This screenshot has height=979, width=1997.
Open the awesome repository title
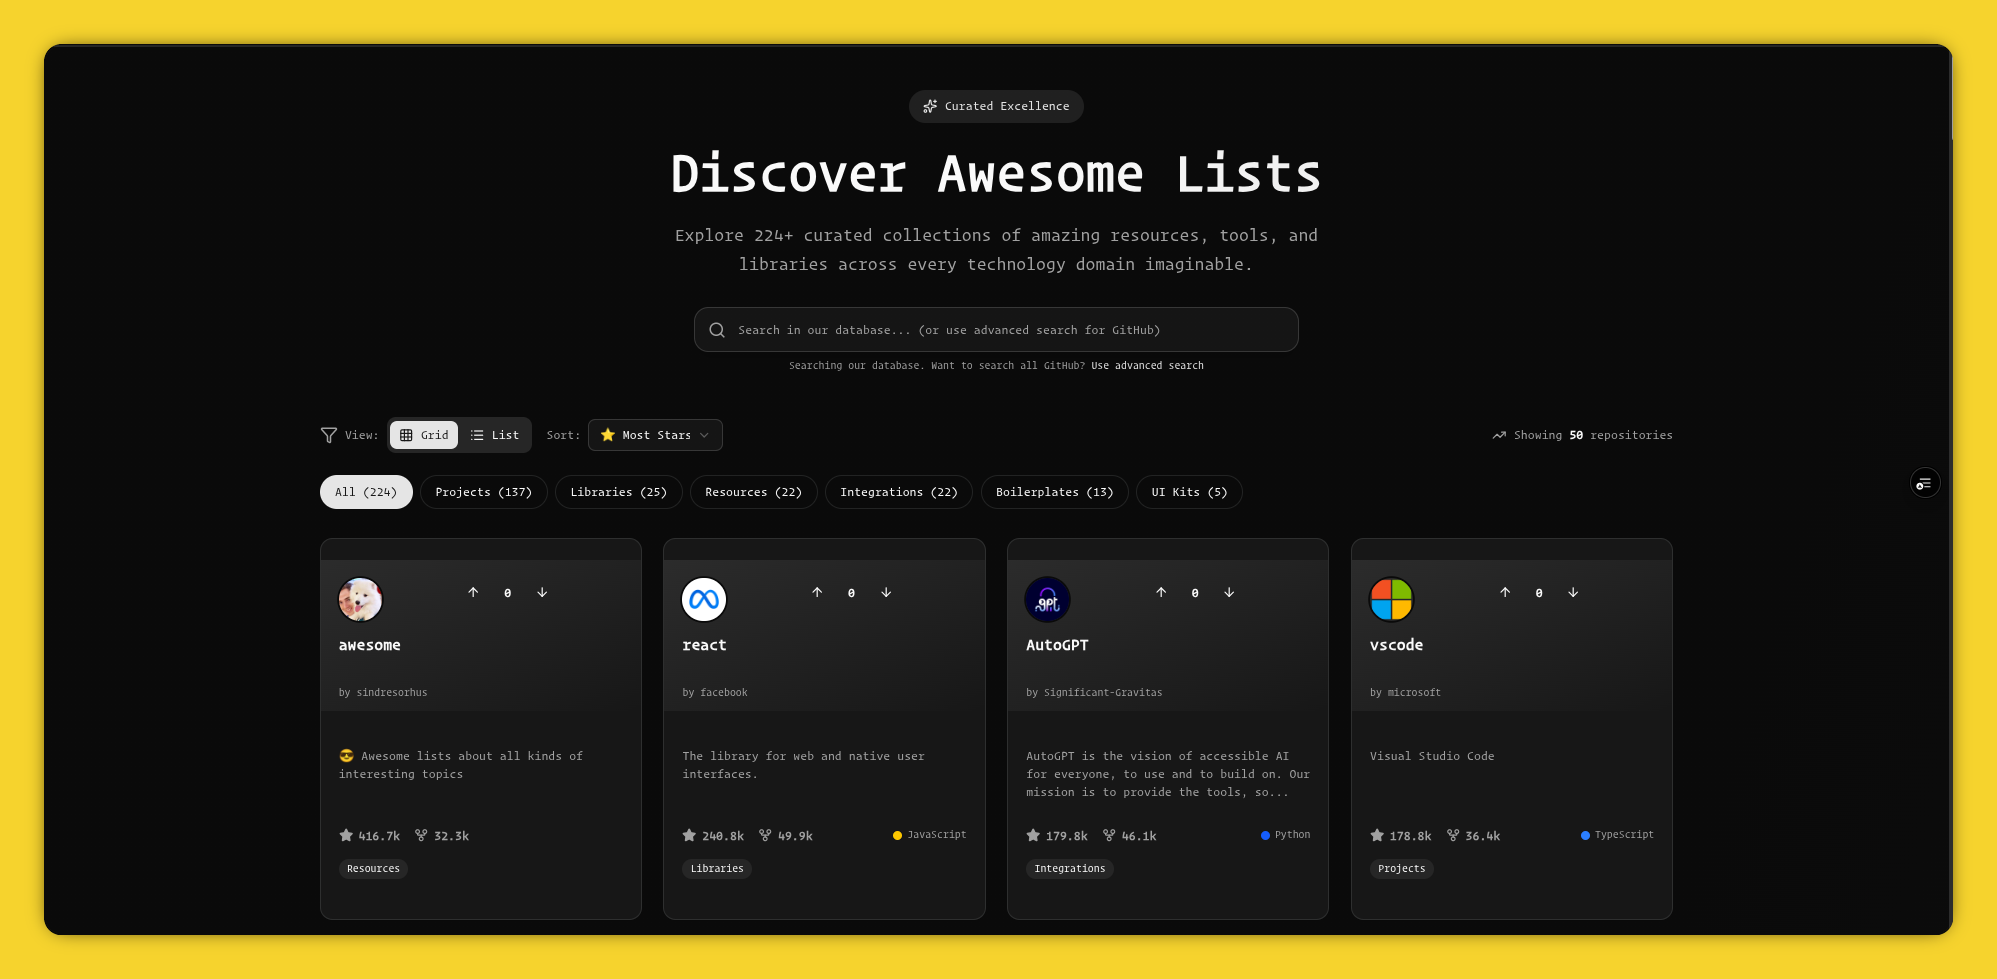click(x=370, y=645)
